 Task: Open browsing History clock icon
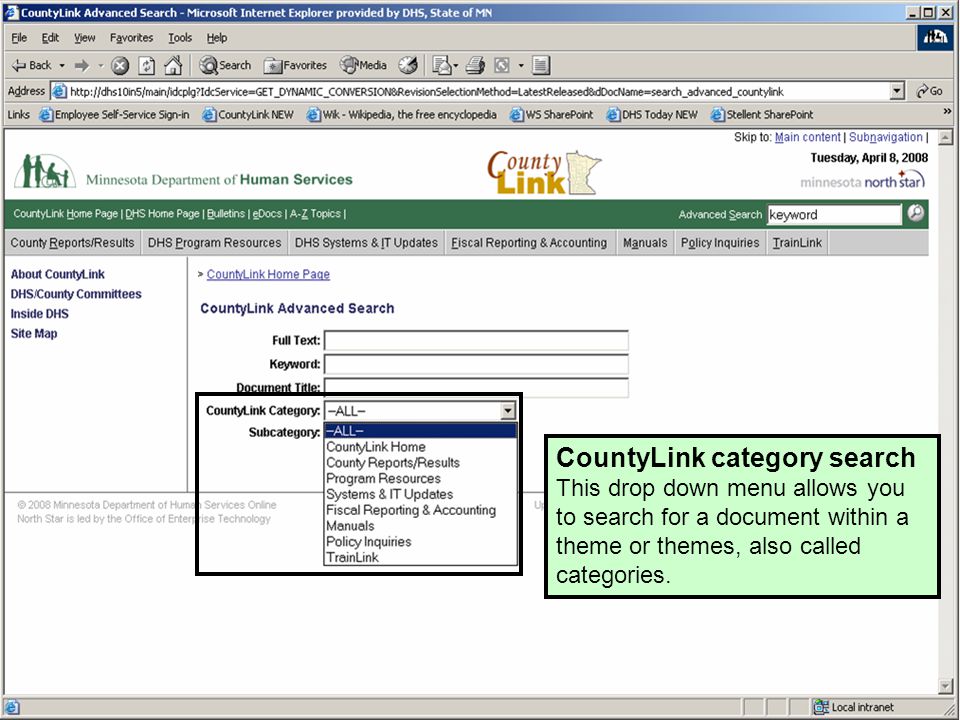(408, 65)
